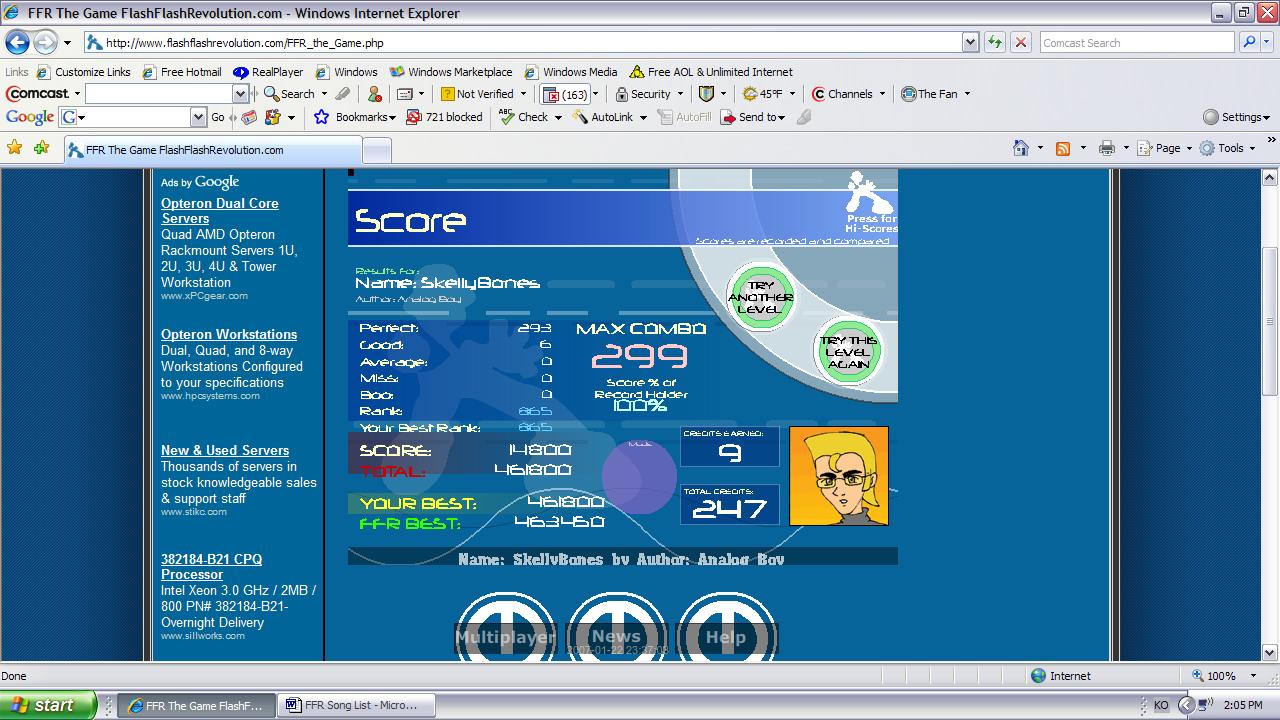Click the Home icon in command bar
This screenshot has height=720, width=1280.
[x=1020, y=148]
